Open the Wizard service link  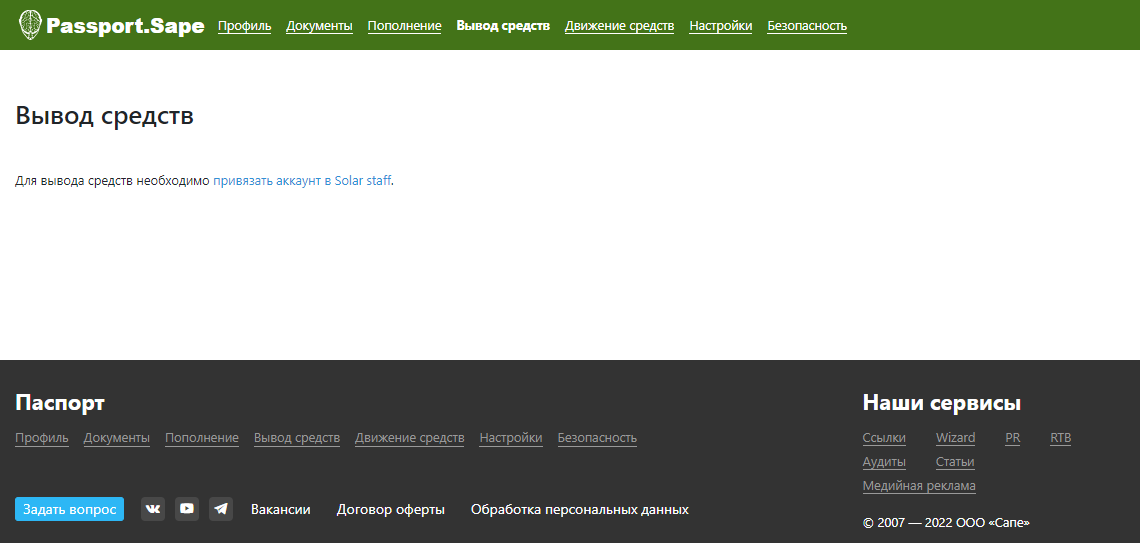[x=955, y=438]
